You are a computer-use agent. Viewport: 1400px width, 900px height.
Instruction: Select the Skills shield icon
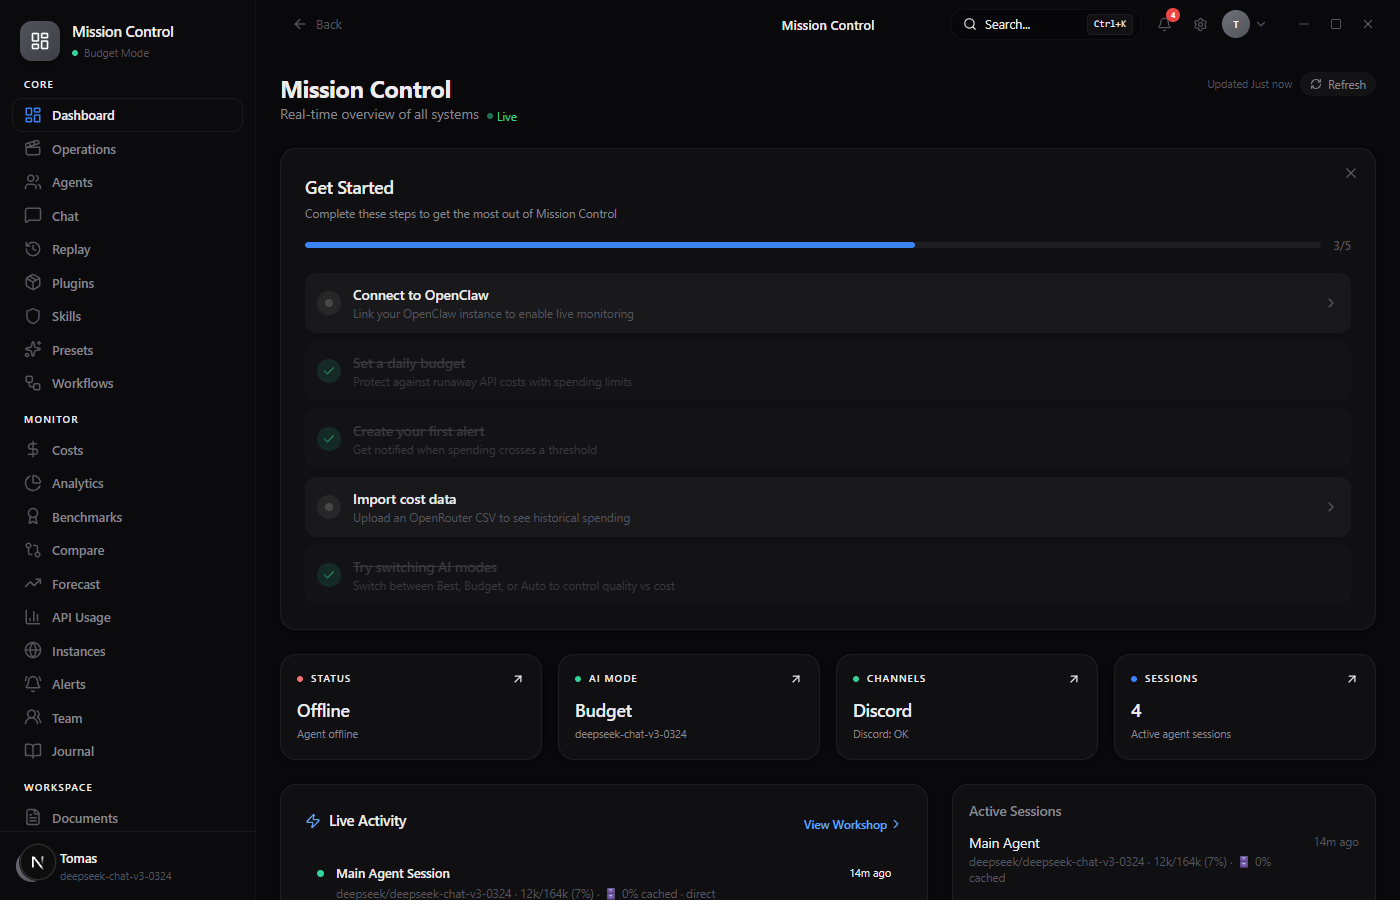(33, 316)
